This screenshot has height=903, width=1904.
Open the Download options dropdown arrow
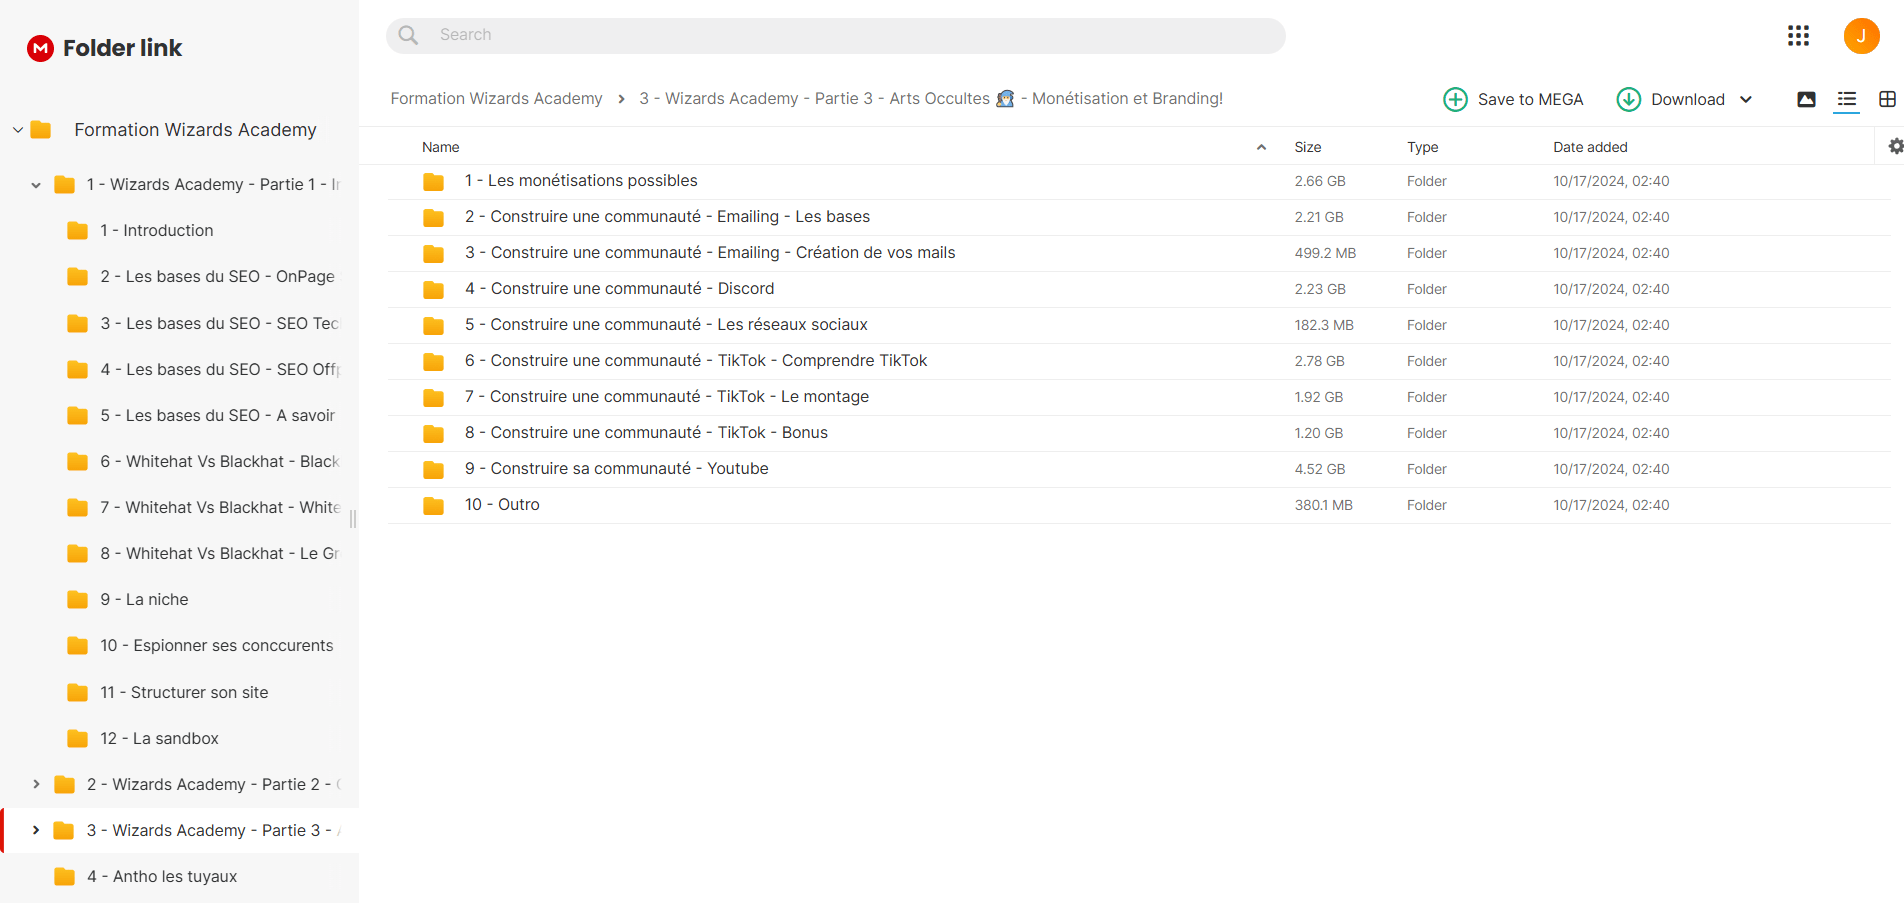point(1746,99)
